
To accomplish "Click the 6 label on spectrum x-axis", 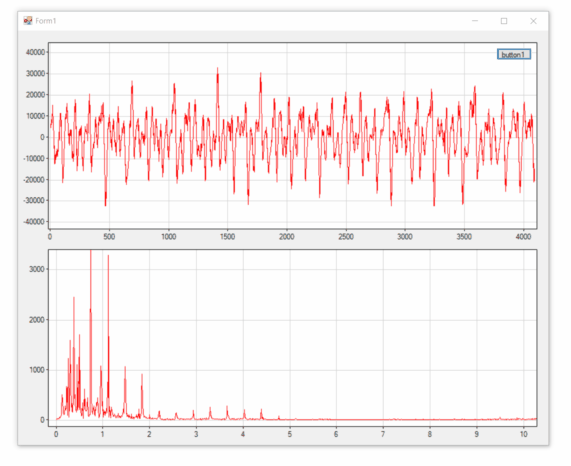I will pos(336,434).
